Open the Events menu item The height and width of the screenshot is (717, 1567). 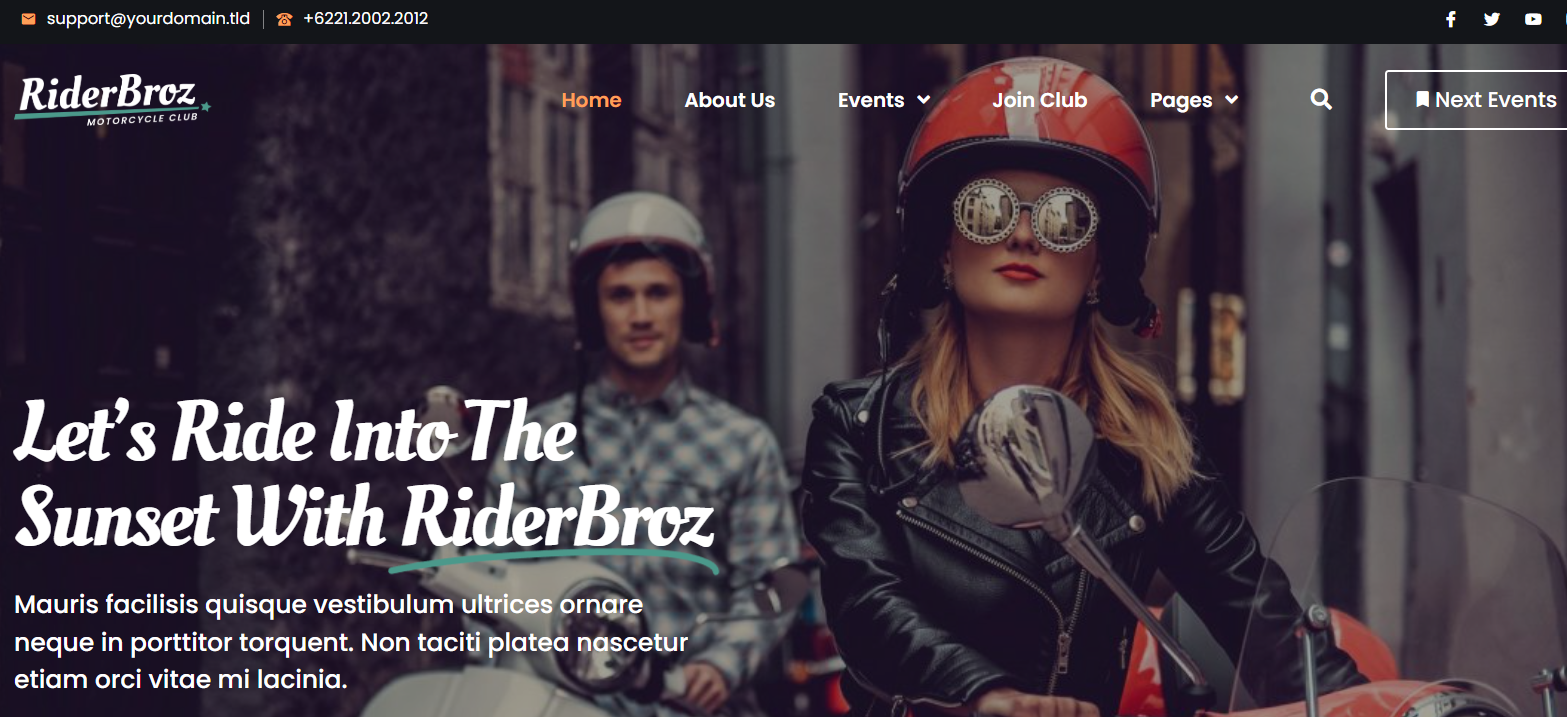pos(871,100)
